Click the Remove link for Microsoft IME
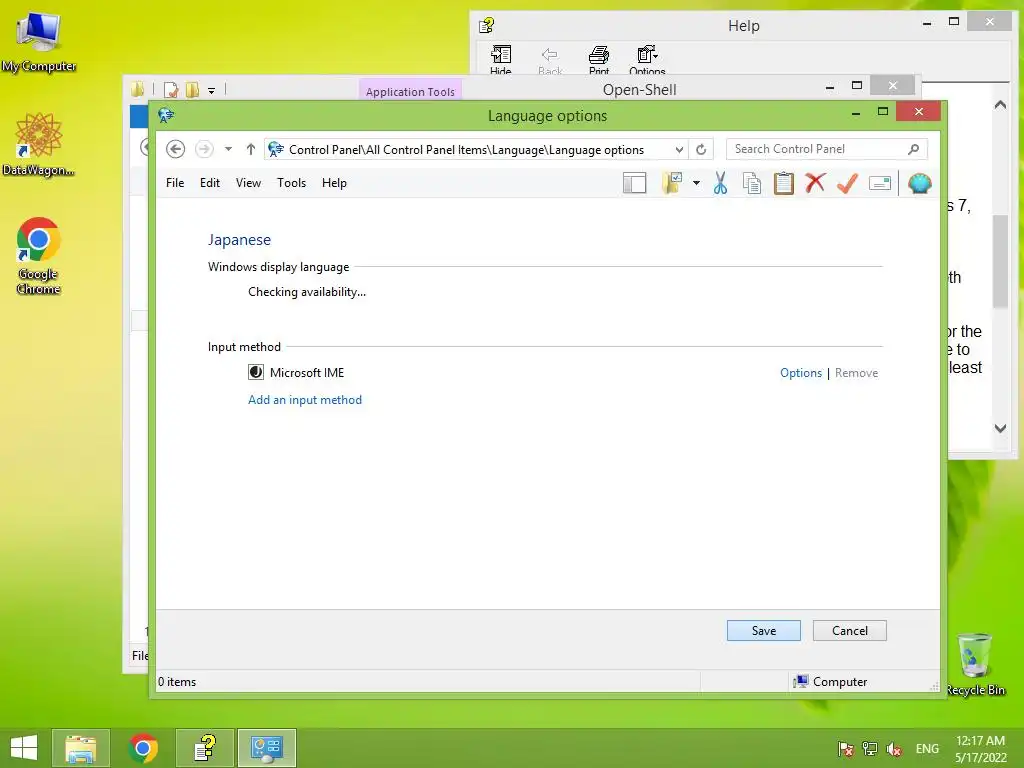Viewport: 1024px width, 768px height. pos(856,373)
